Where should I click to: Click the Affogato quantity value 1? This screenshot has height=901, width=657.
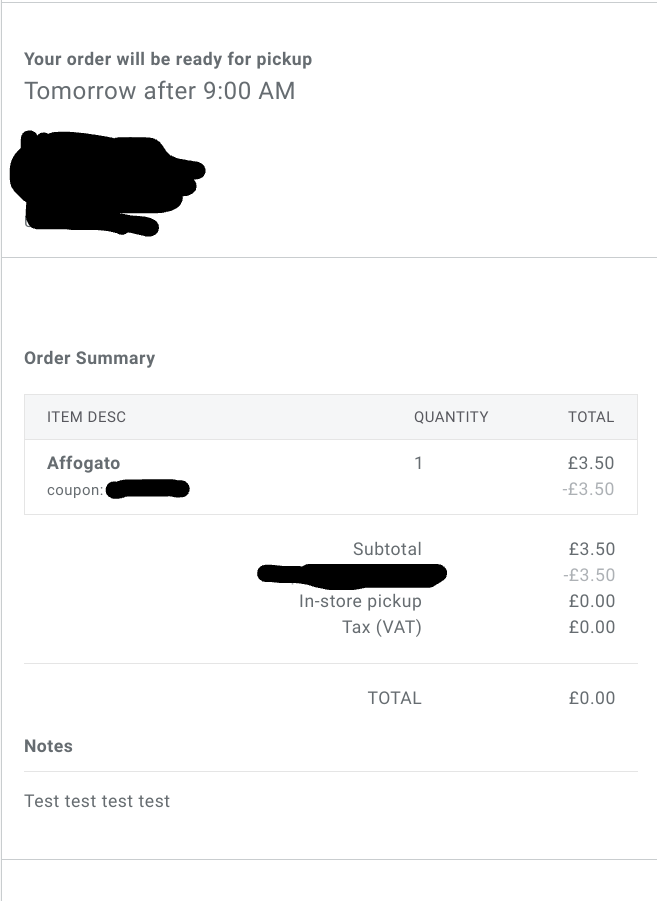(x=419, y=463)
